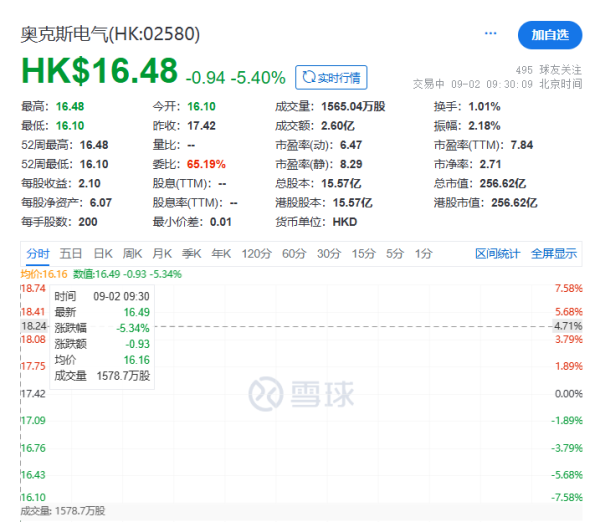Click the 加自选 button
The height and width of the screenshot is (522, 600).
(x=550, y=35)
